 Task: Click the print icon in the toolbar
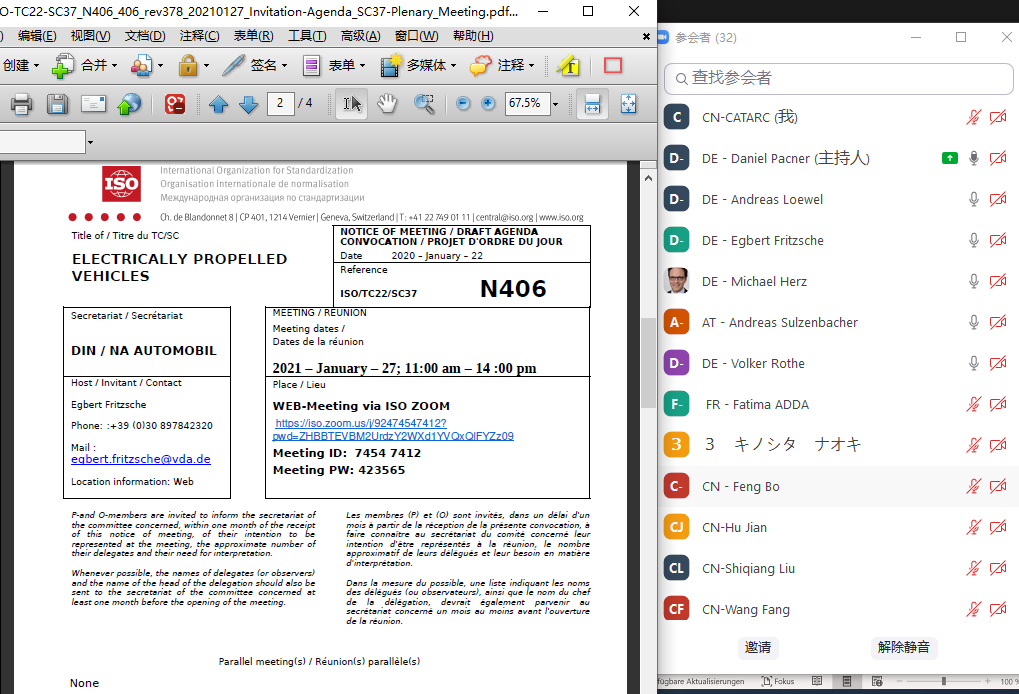click(22, 104)
